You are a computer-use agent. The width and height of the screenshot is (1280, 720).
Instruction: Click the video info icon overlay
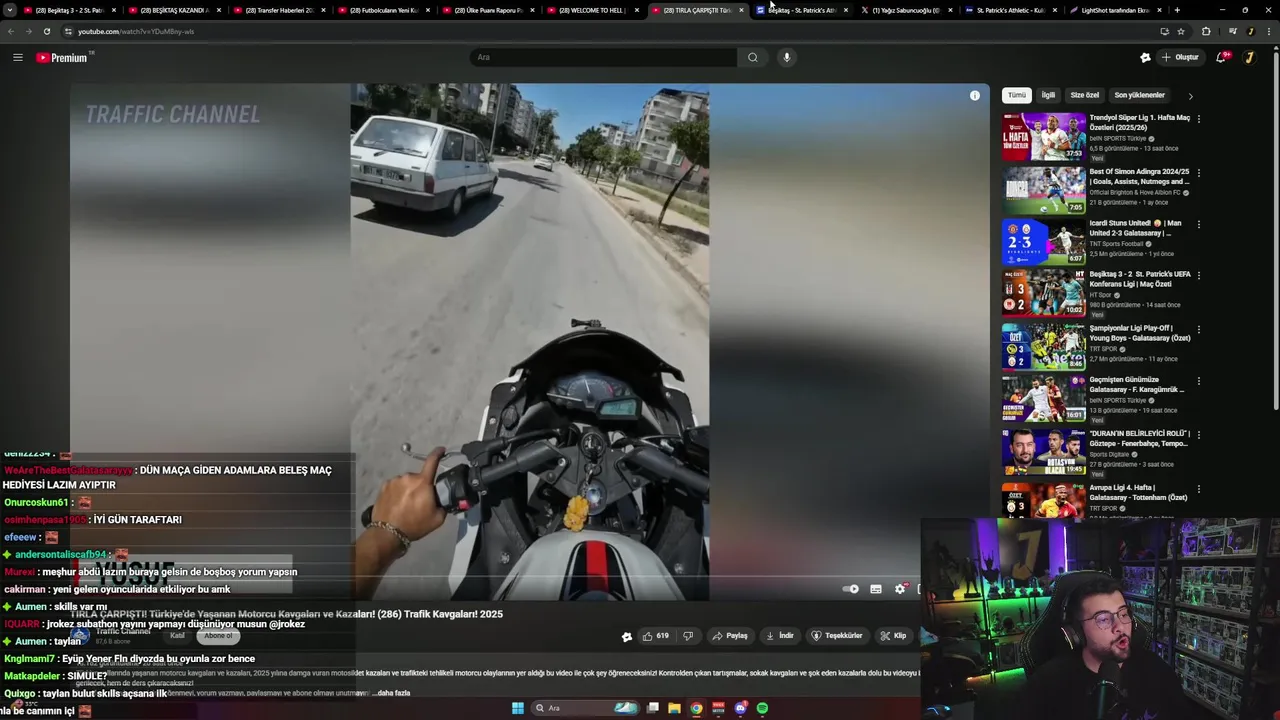point(975,96)
